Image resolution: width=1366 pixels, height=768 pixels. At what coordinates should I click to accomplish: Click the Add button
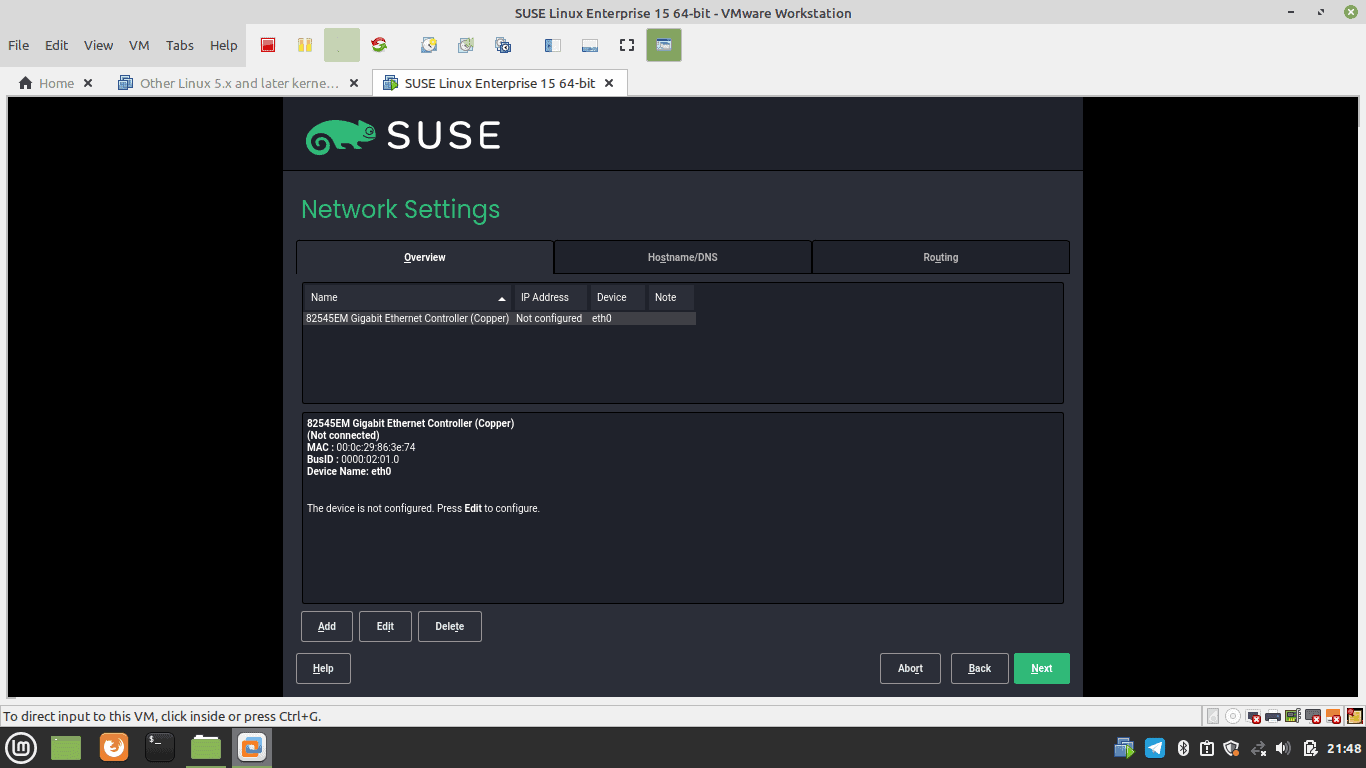[327, 626]
